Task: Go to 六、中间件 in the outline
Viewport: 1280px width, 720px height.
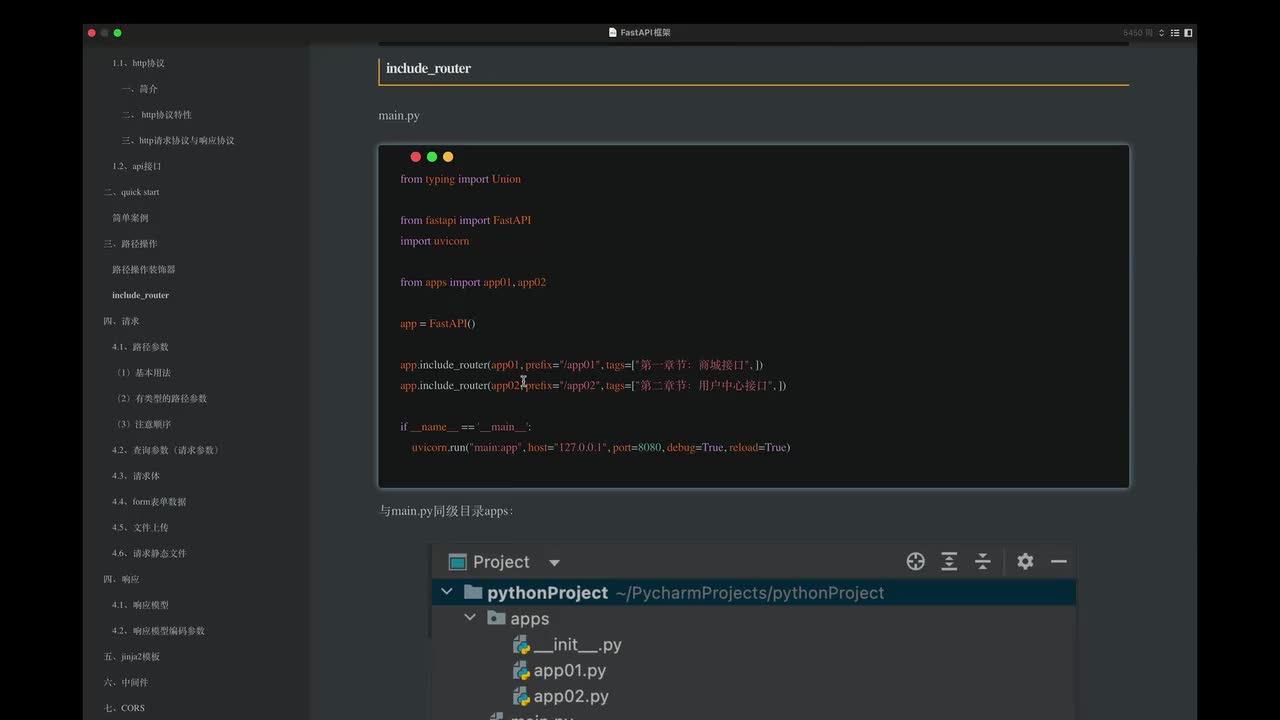Action: point(125,682)
